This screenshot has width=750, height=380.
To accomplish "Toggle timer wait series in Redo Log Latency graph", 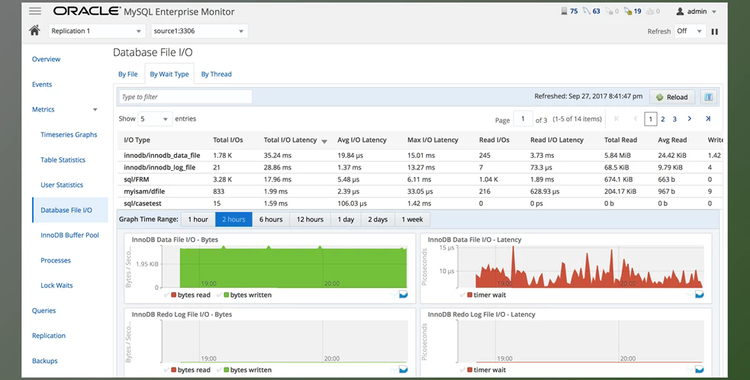I will [x=483, y=370].
